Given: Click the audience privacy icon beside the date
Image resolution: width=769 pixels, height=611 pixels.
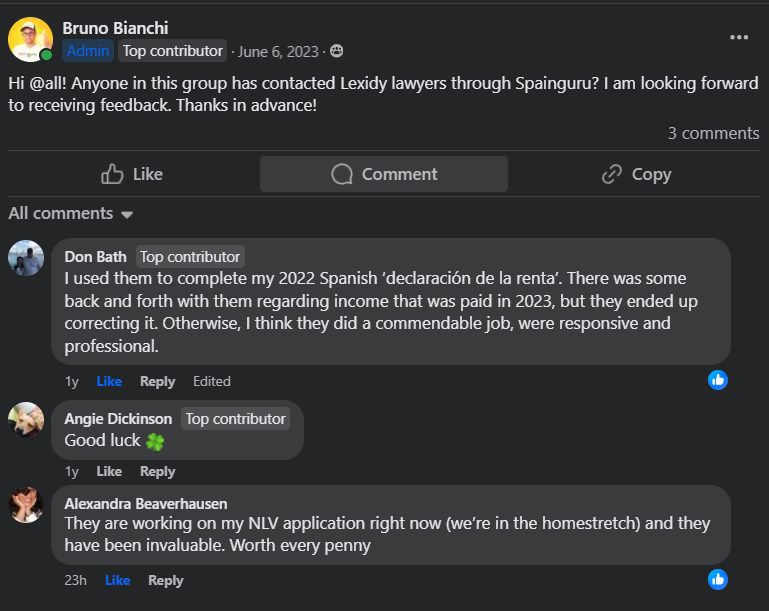Looking at the screenshot, I should click(336, 51).
